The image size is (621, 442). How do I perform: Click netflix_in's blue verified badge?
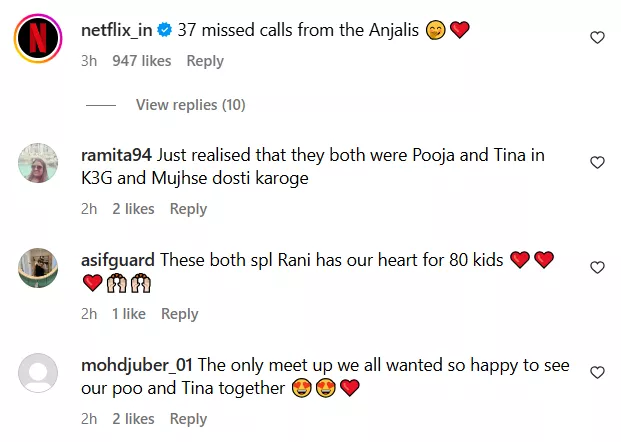166,30
